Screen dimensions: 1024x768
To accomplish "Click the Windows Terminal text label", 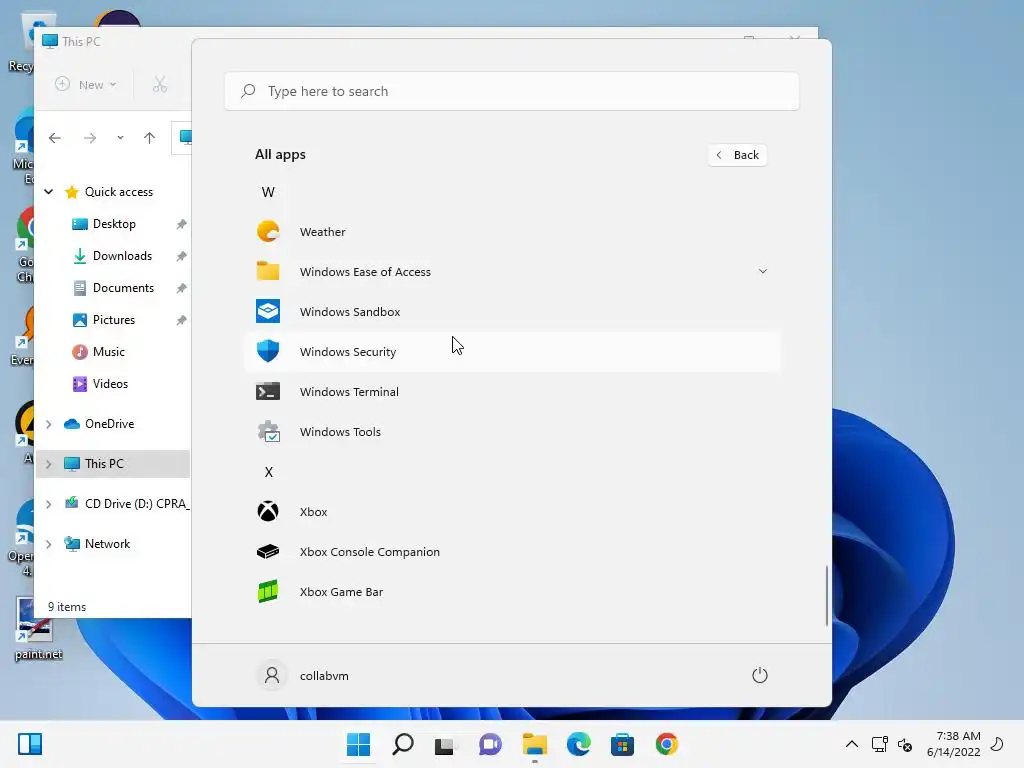I will 349,392.
